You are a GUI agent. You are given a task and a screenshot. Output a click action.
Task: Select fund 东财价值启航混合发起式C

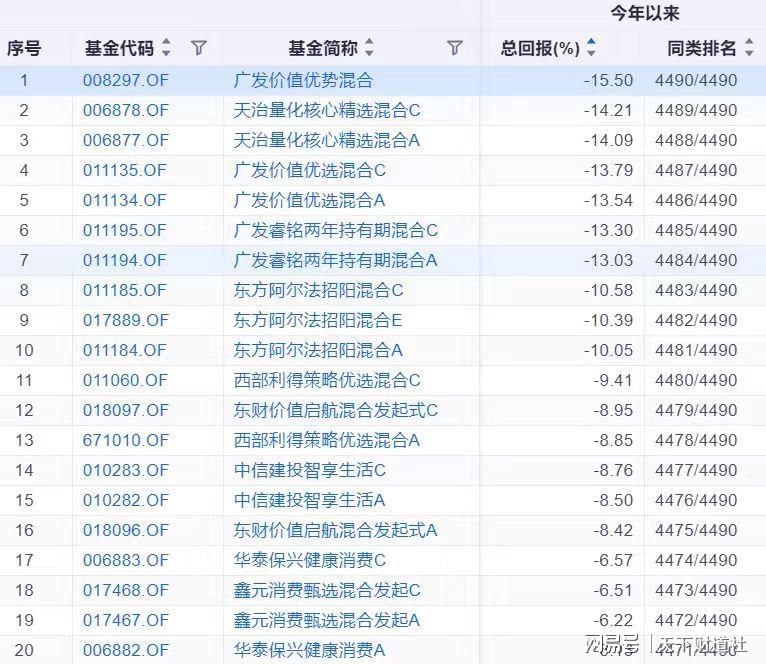(336, 410)
